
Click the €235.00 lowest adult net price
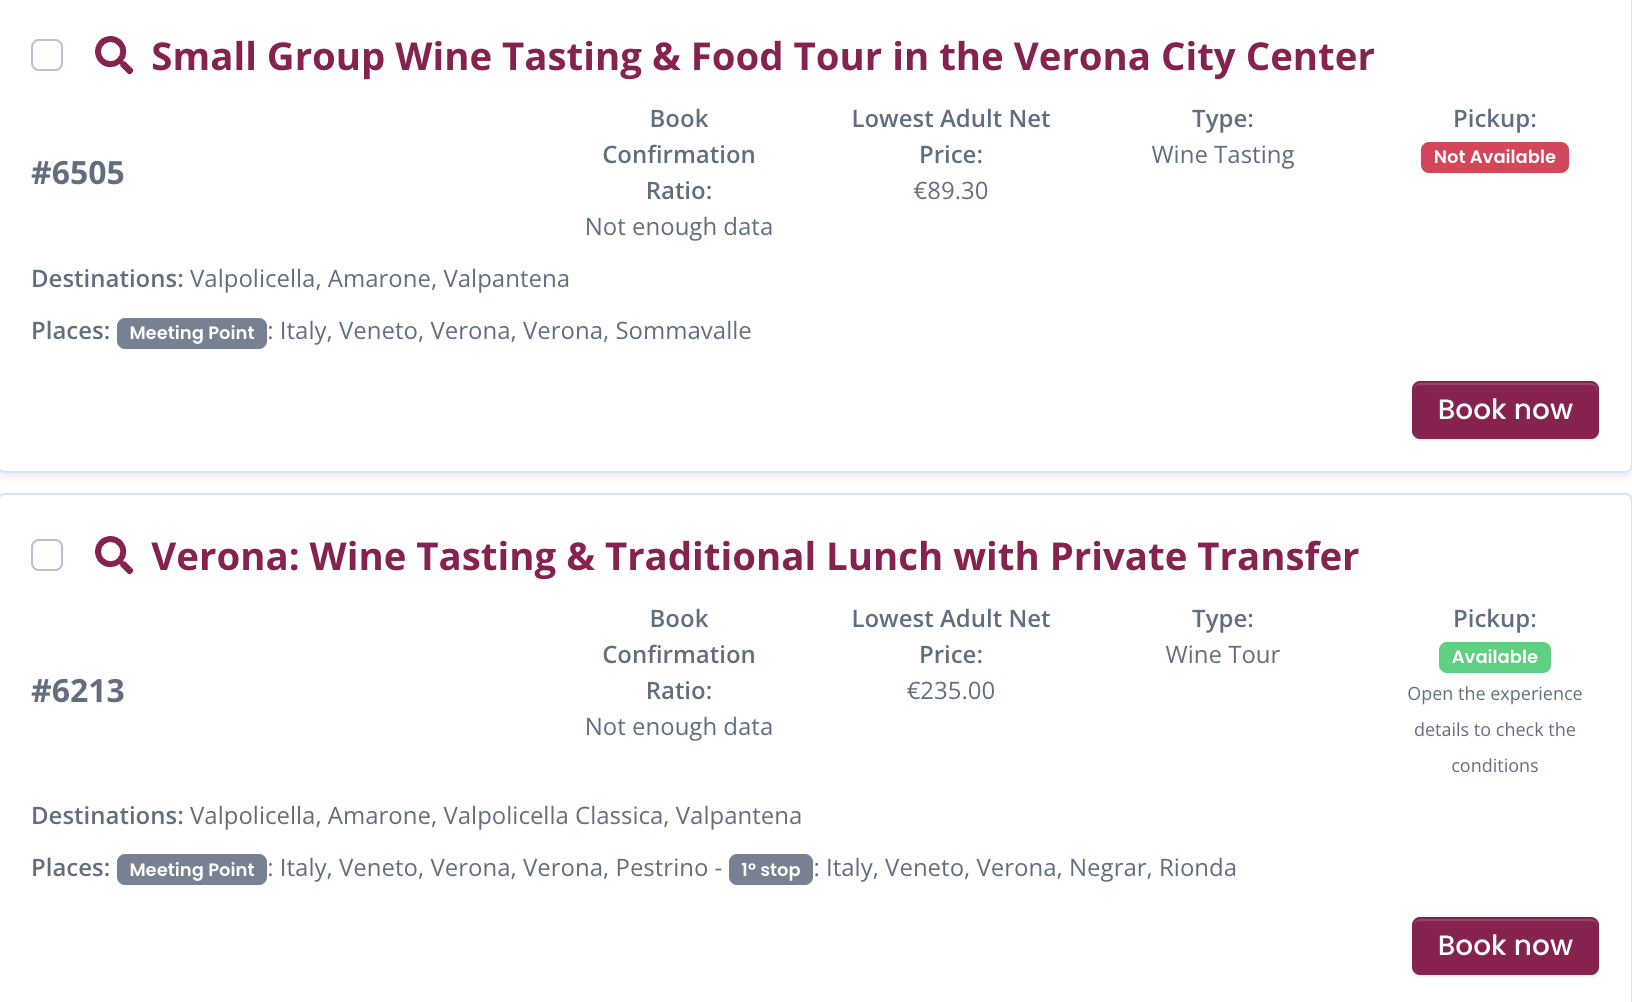pyautogui.click(x=950, y=691)
